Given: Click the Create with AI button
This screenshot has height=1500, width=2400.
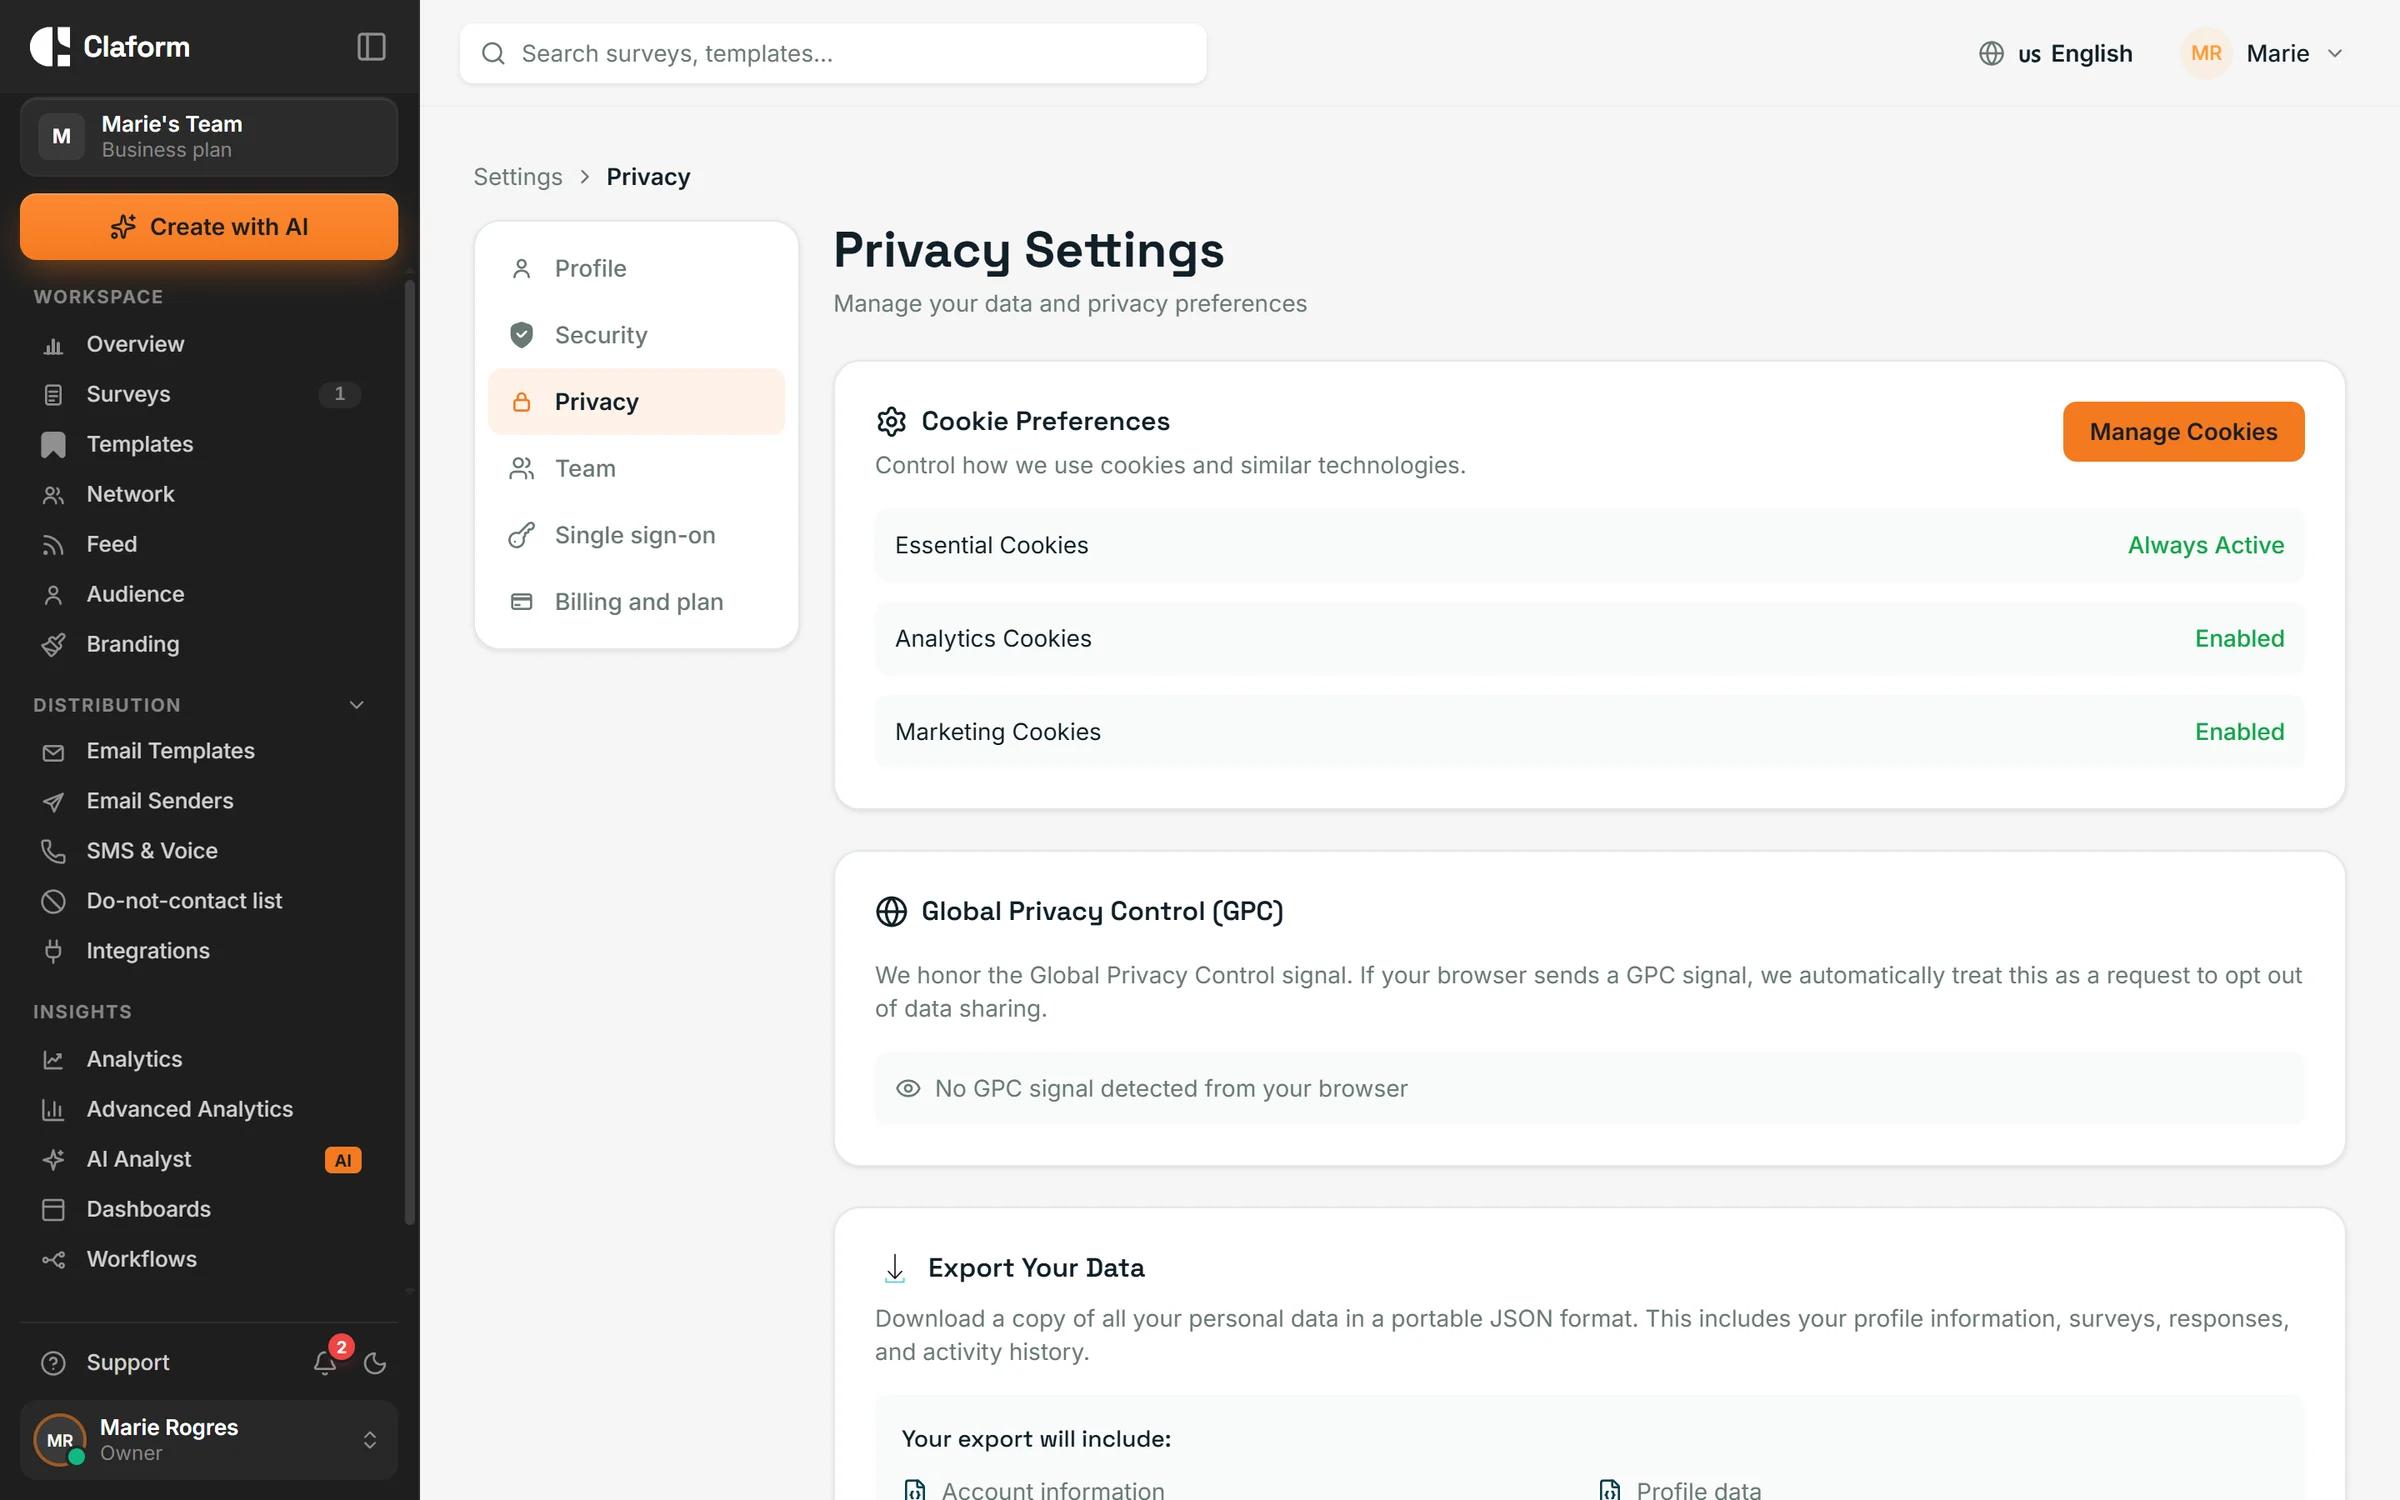Looking at the screenshot, I should pyautogui.click(x=209, y=227).
